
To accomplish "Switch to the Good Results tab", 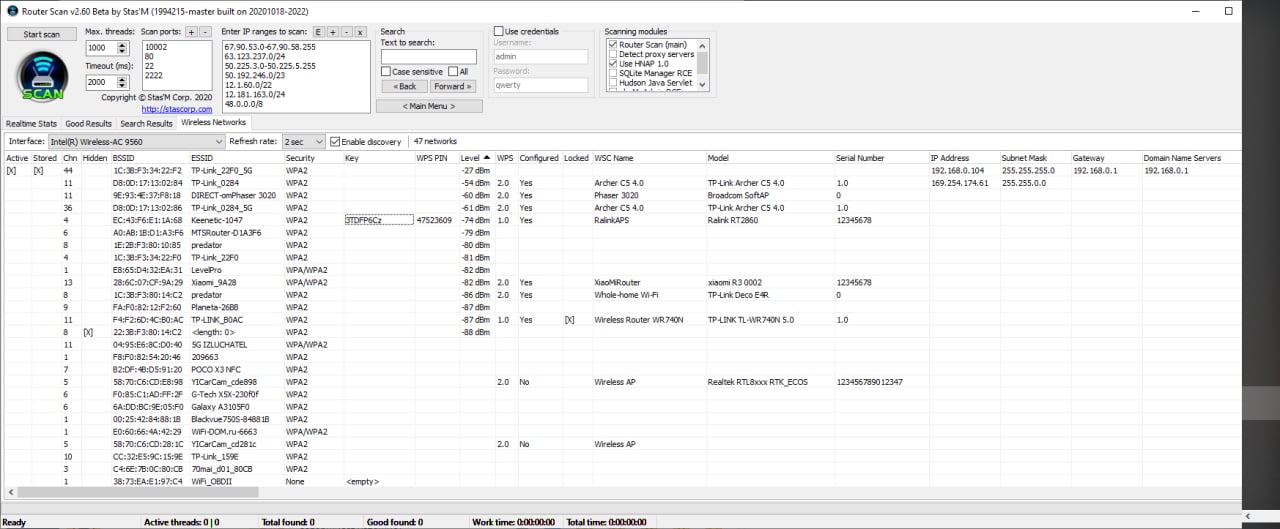I will (x=88, y=124).
